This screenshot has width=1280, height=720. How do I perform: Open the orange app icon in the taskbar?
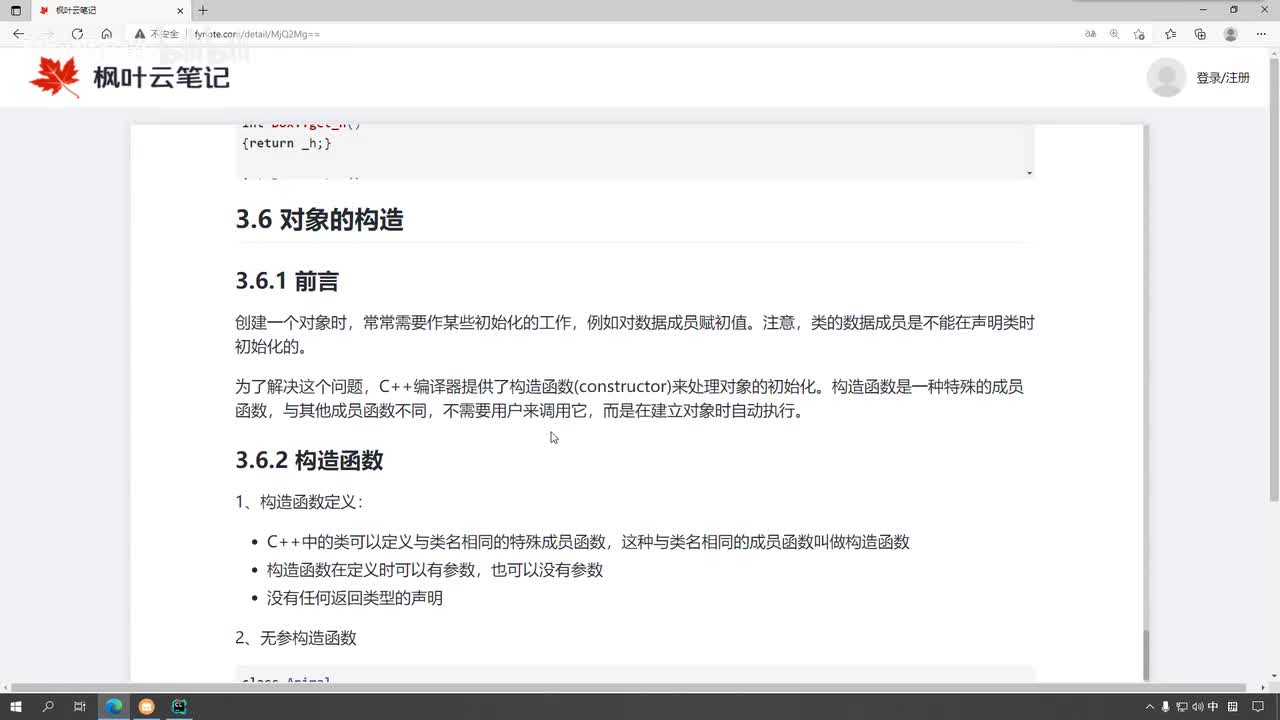click(146, 706)
